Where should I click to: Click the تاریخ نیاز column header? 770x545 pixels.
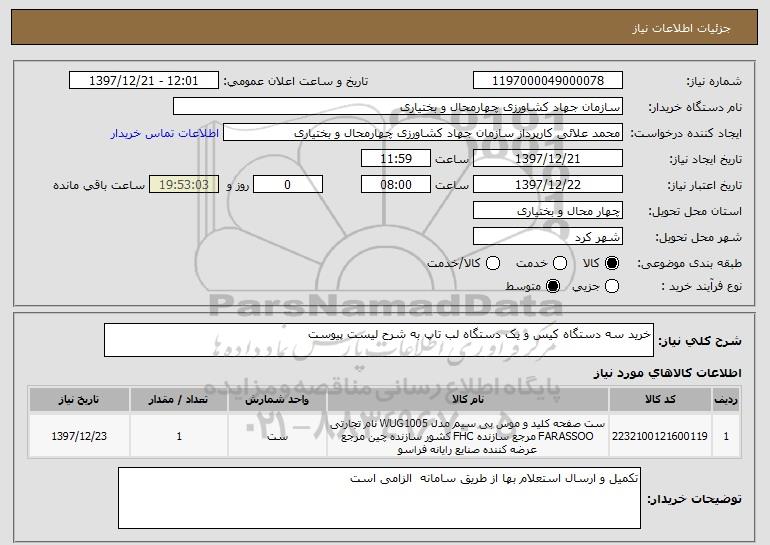(79, 400)
